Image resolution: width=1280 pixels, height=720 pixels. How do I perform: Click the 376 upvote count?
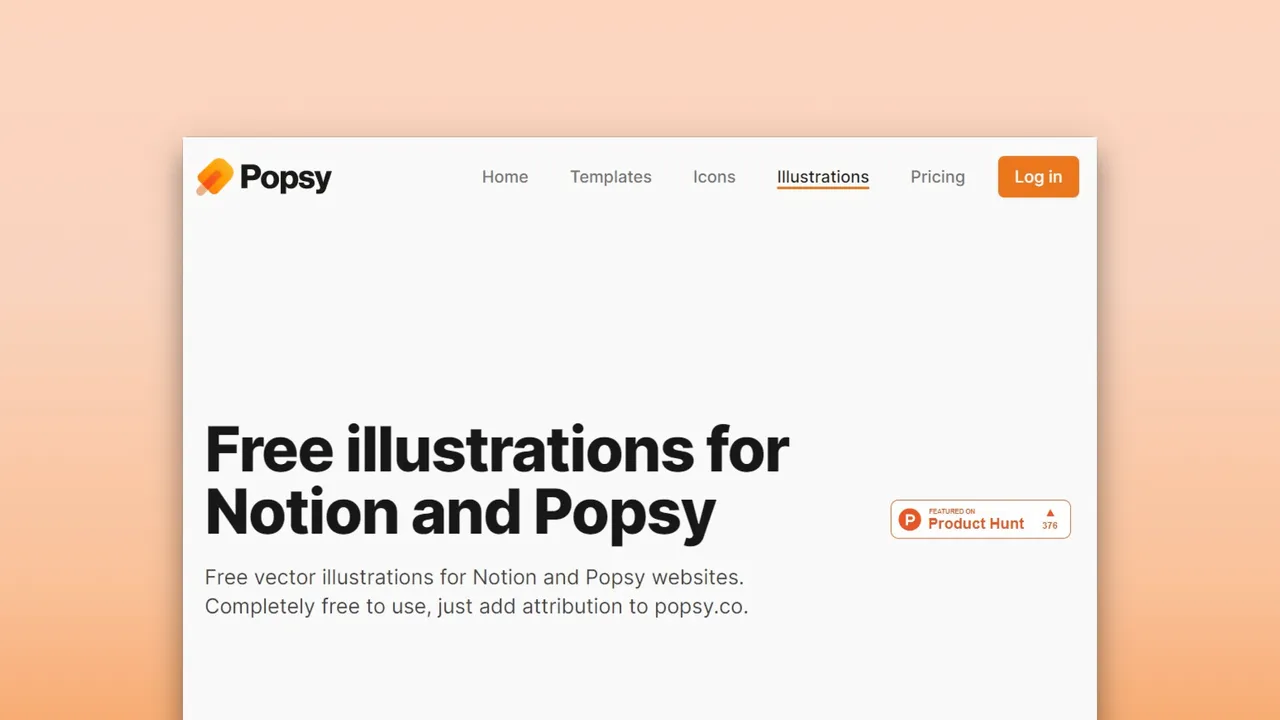(x=1050, y=526)
